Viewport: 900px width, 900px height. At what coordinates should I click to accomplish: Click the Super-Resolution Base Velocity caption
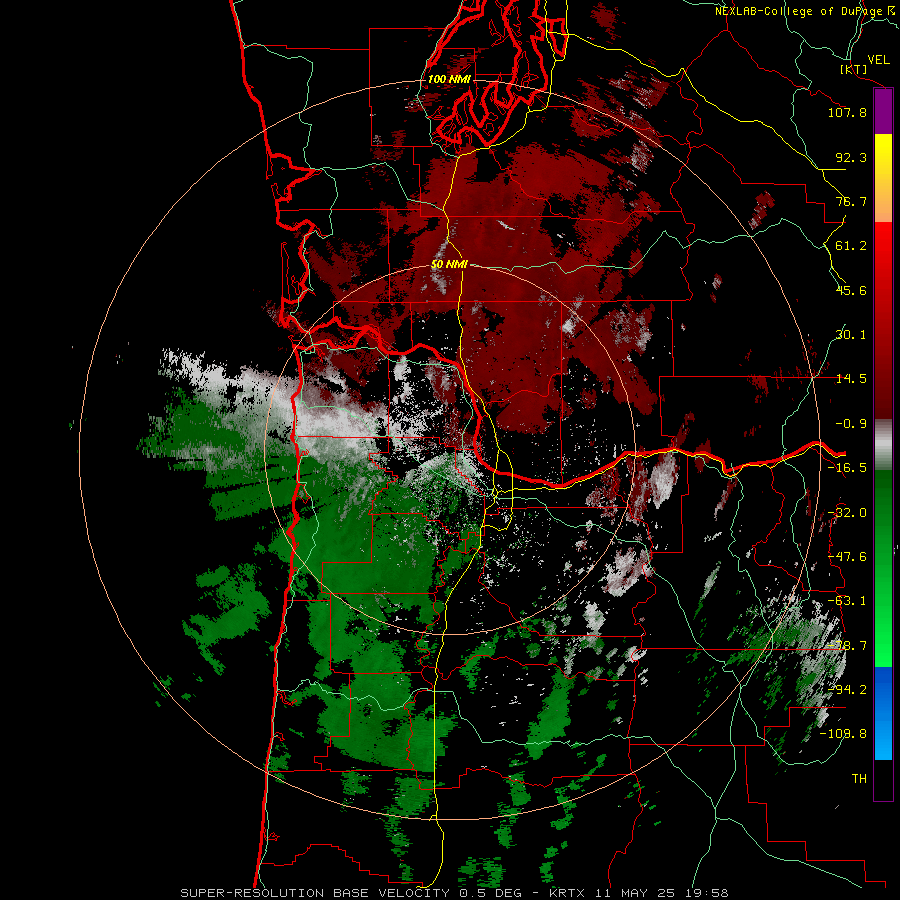point(455,893)
